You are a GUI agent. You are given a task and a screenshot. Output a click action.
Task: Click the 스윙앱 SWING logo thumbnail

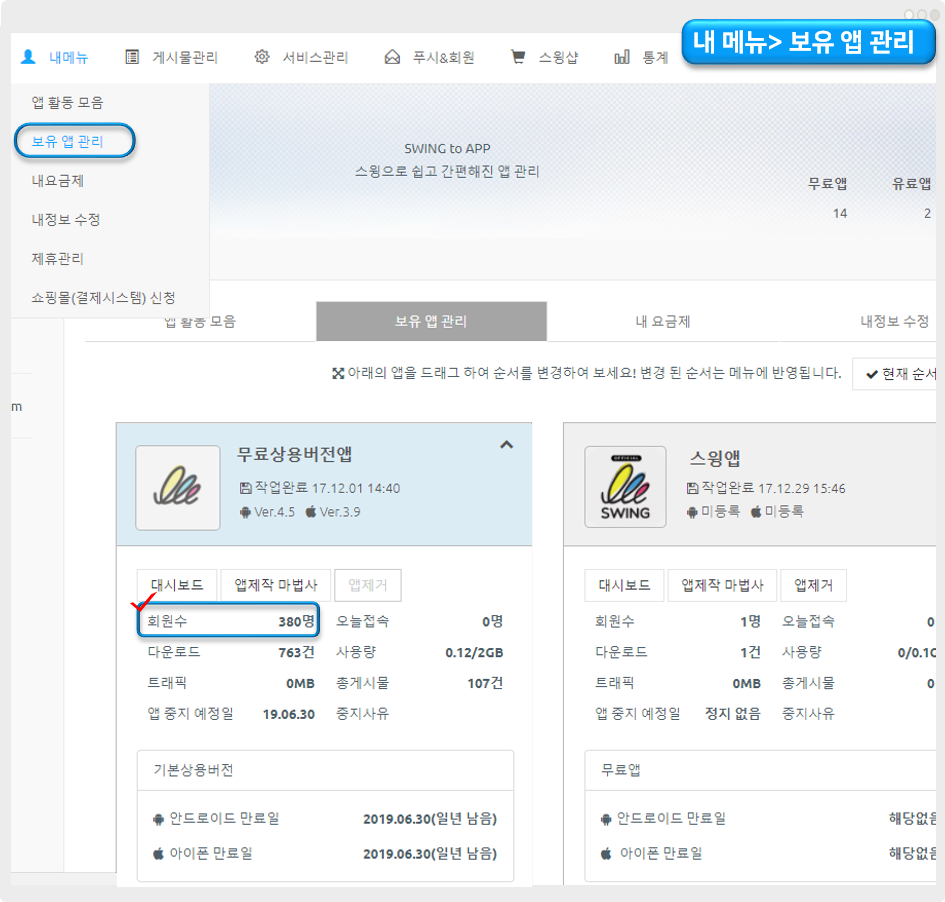[625, 487]
